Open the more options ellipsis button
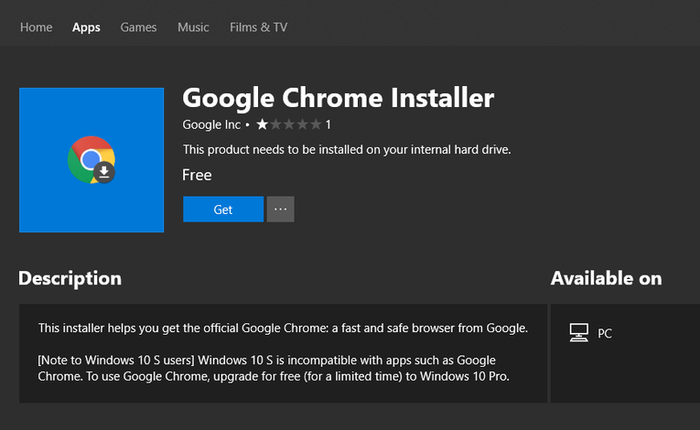700x430 pixels. [280, 209]
